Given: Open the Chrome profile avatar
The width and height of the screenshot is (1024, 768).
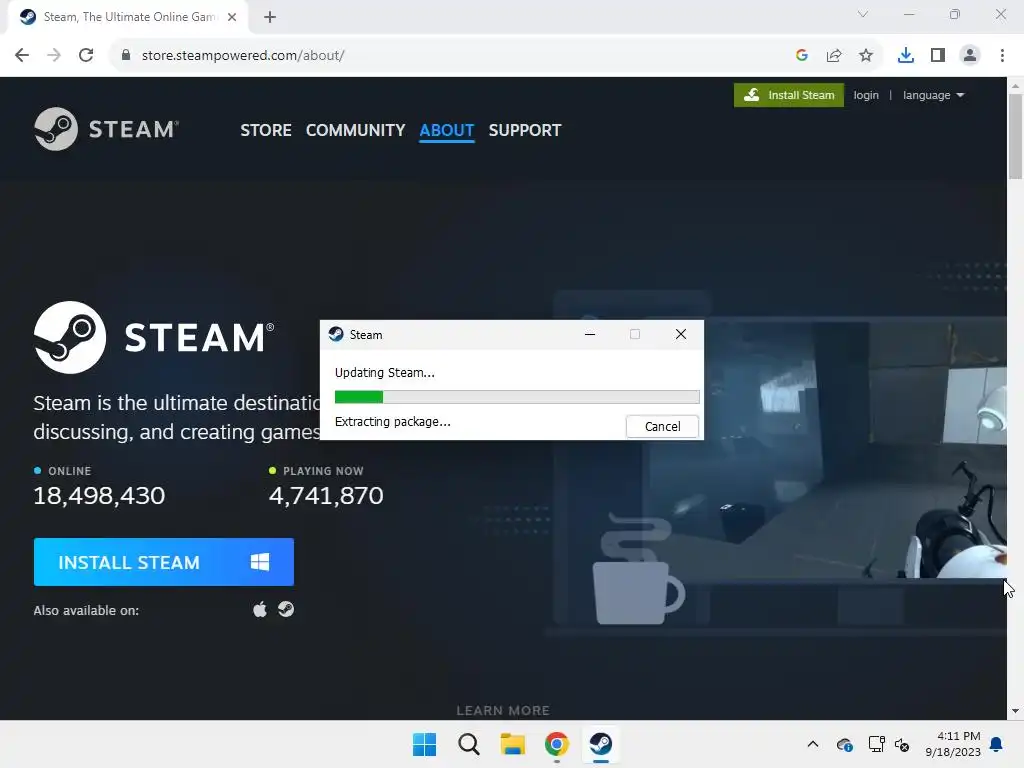Looking at the screenshot, I should [x=970, y=56].
